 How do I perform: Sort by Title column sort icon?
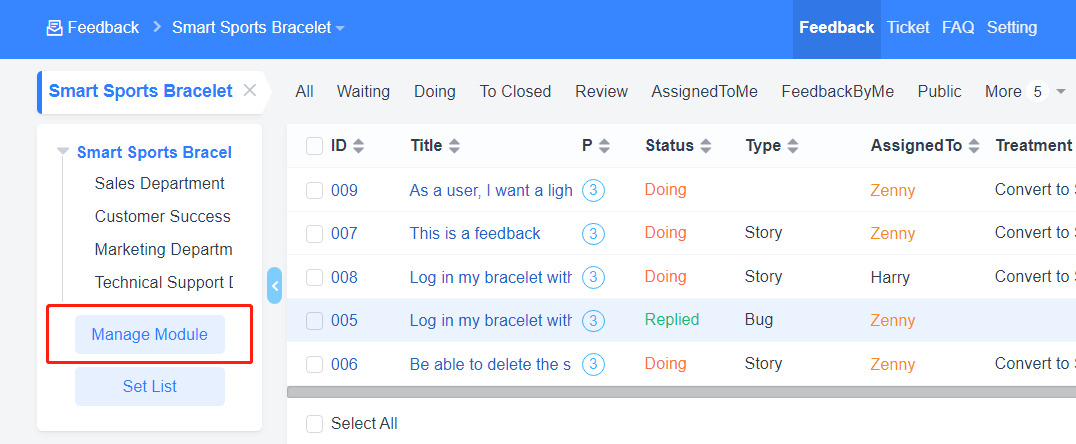[x=454, y=146]
